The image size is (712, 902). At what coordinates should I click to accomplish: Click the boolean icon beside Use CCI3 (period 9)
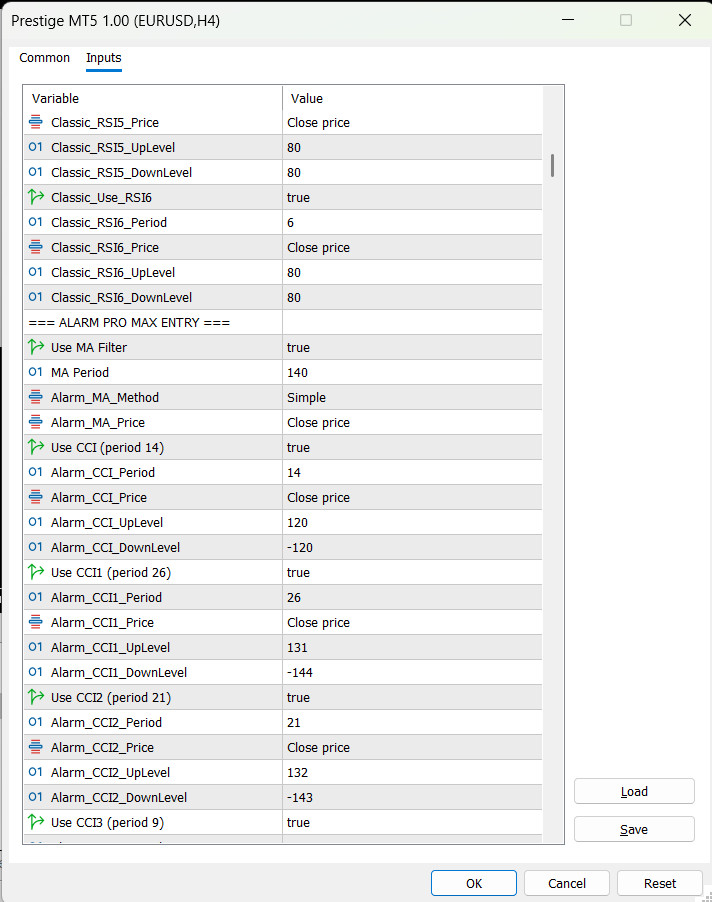click(36, 822)
